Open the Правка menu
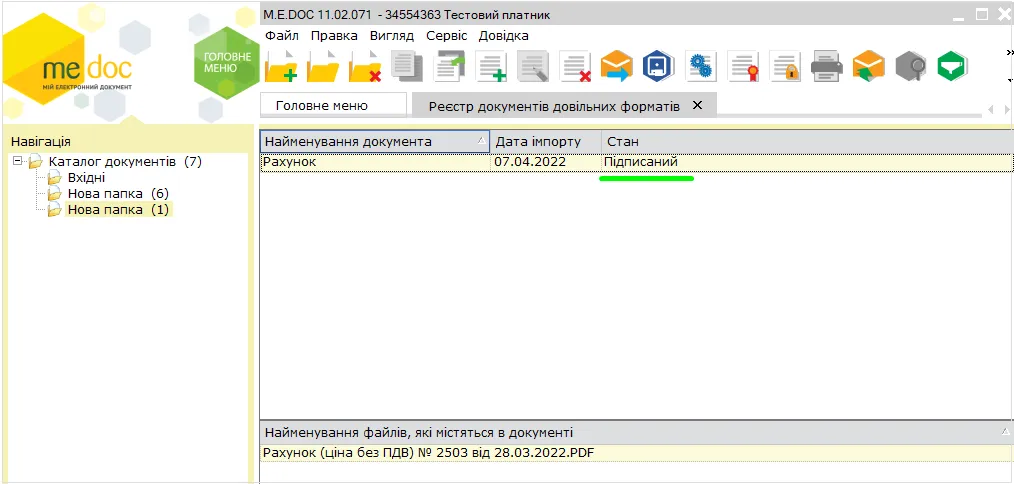The image size is (1014, 484). click(334, 36)
